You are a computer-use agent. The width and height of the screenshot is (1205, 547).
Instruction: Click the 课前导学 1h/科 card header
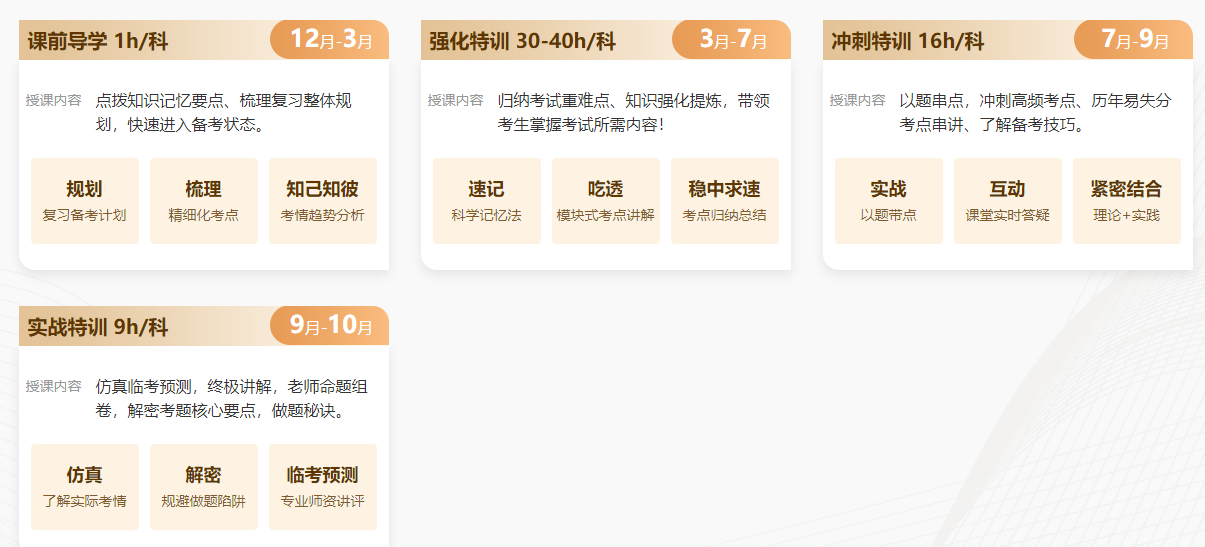pyautogui.click(x=98, y=41)
